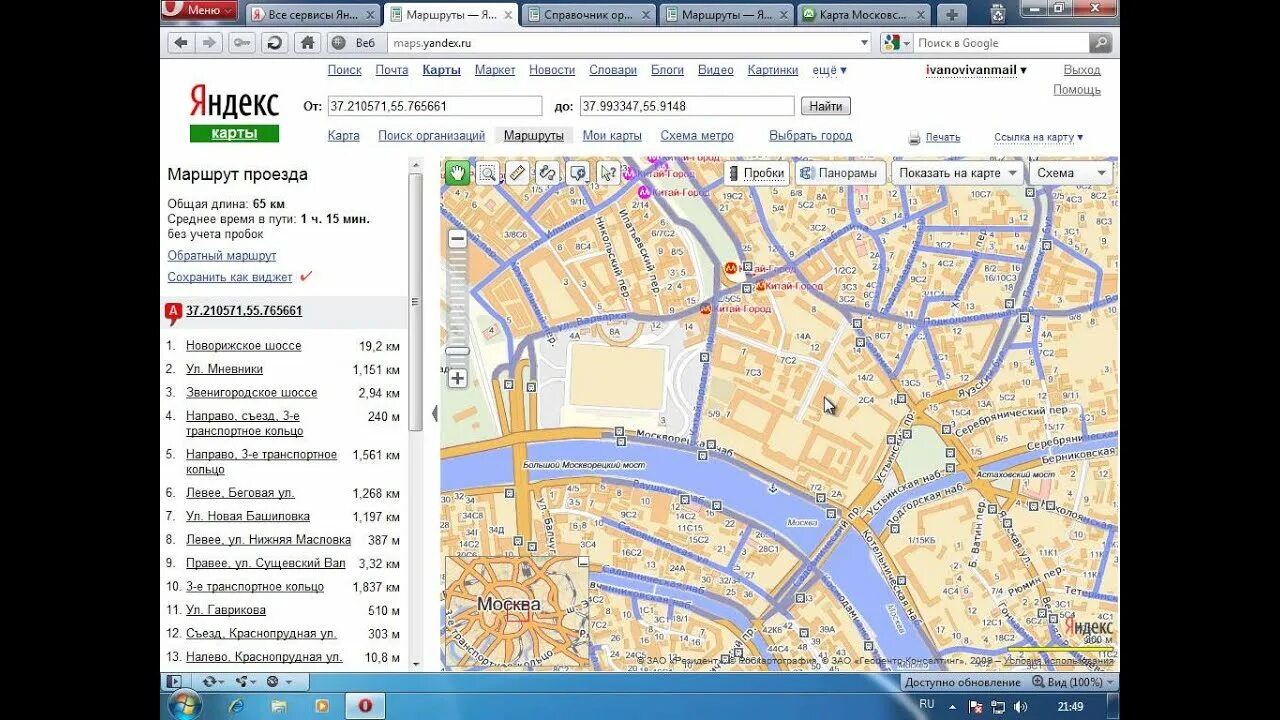Screen dimensions: 1280x720
Task: Switch to Справочник ор... tab
Action: tap(588, 14)
